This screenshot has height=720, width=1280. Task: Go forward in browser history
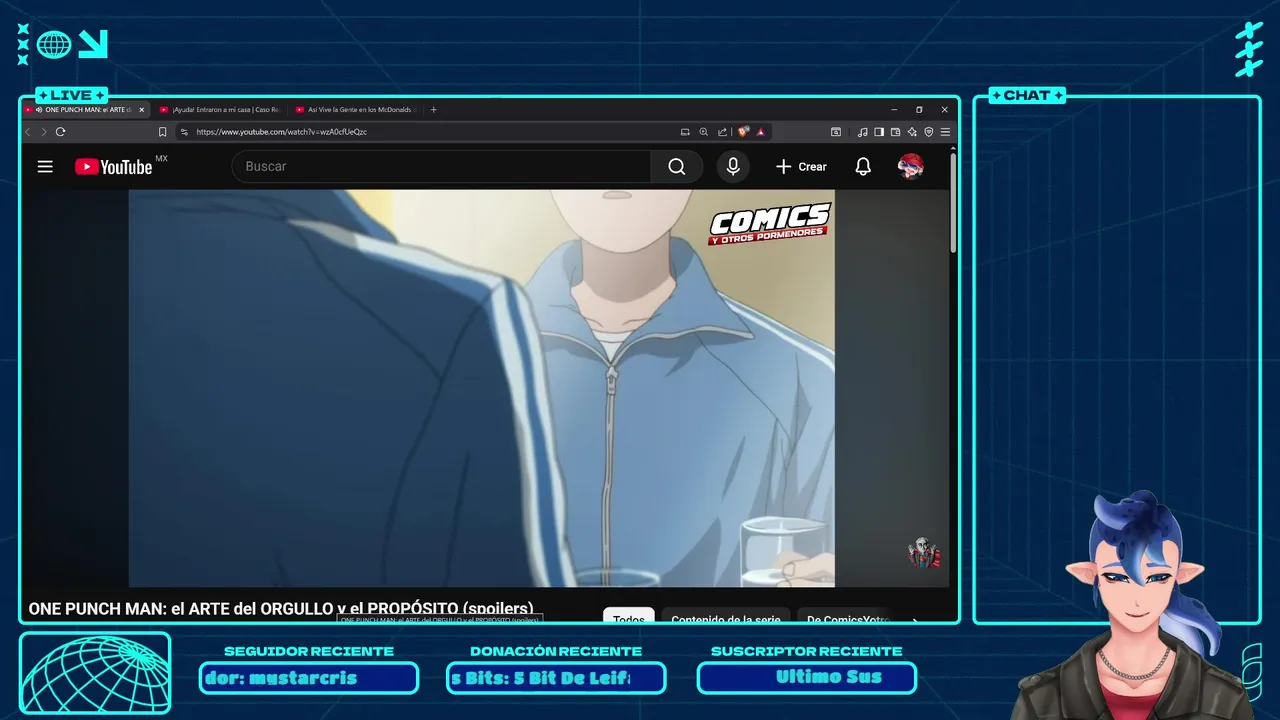43,132
